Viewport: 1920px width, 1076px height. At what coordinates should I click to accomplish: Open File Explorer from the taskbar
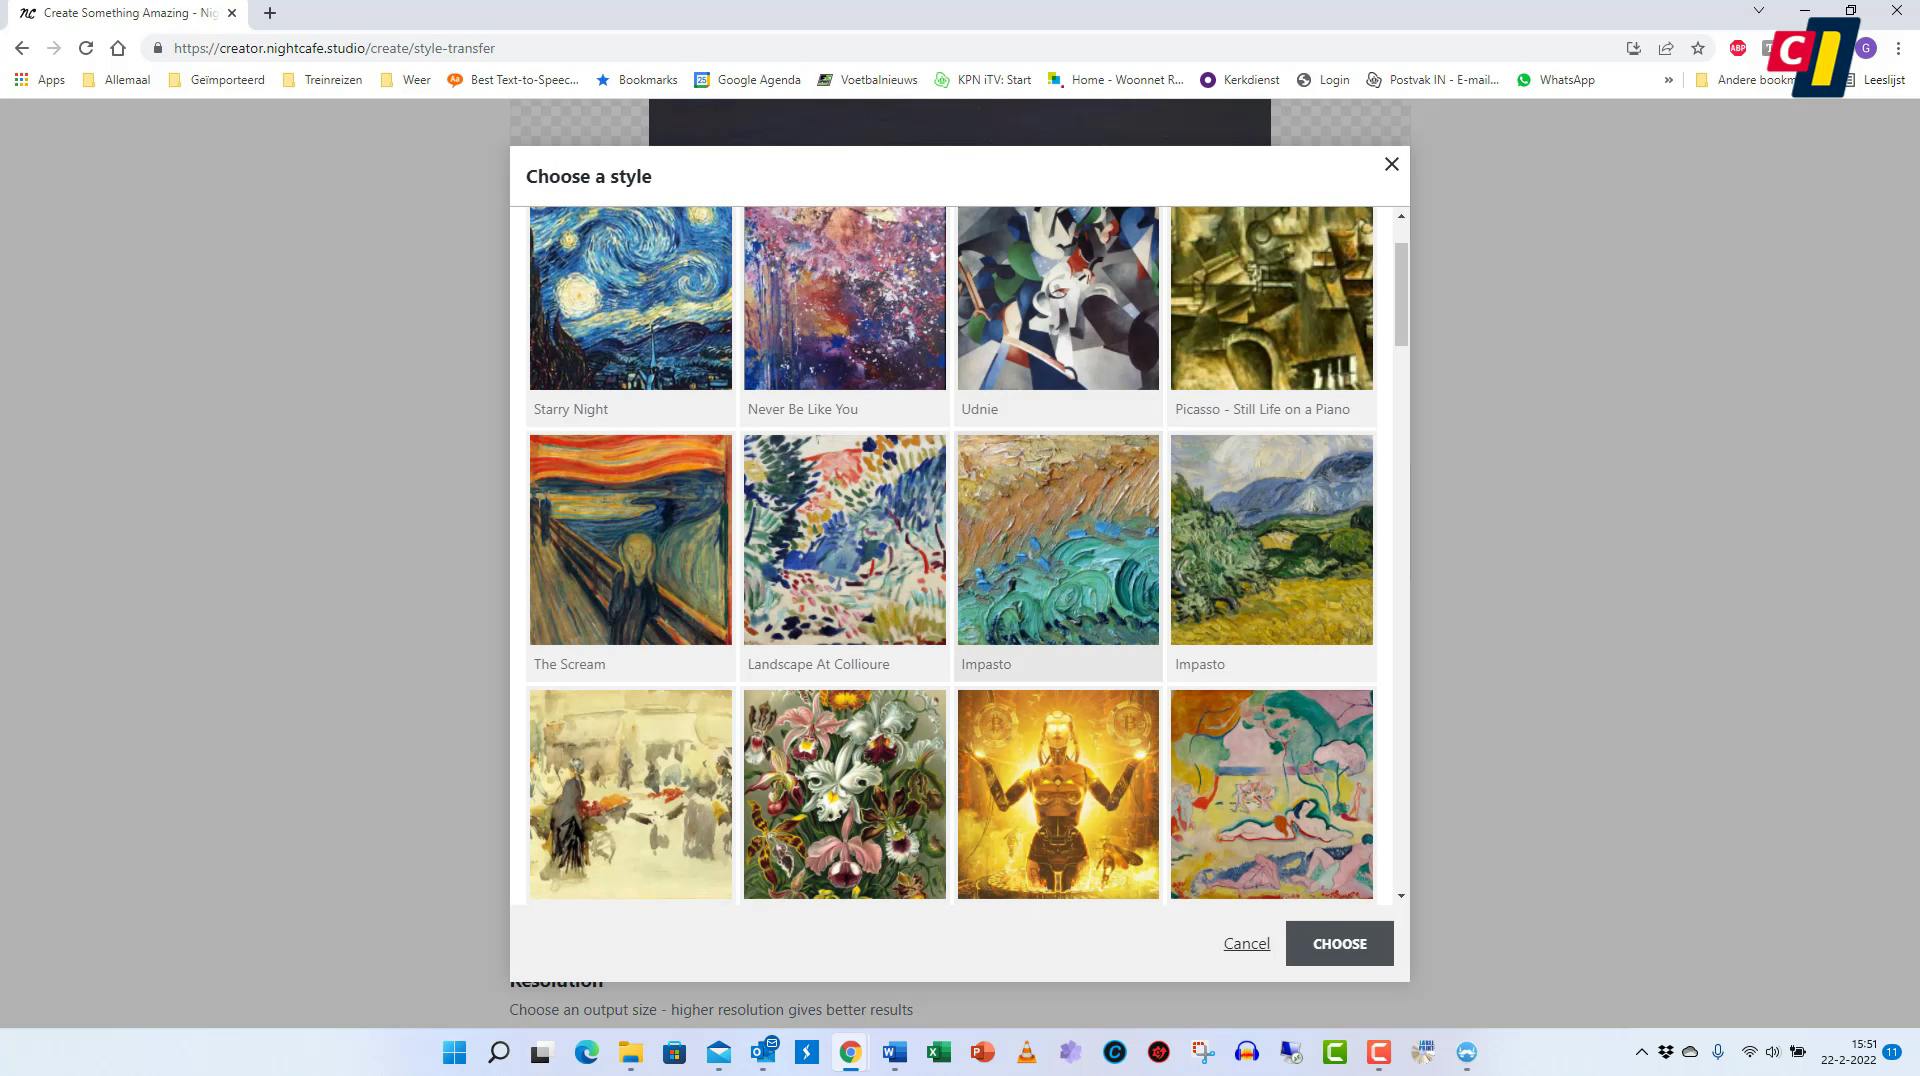(x=630, y=1052)
